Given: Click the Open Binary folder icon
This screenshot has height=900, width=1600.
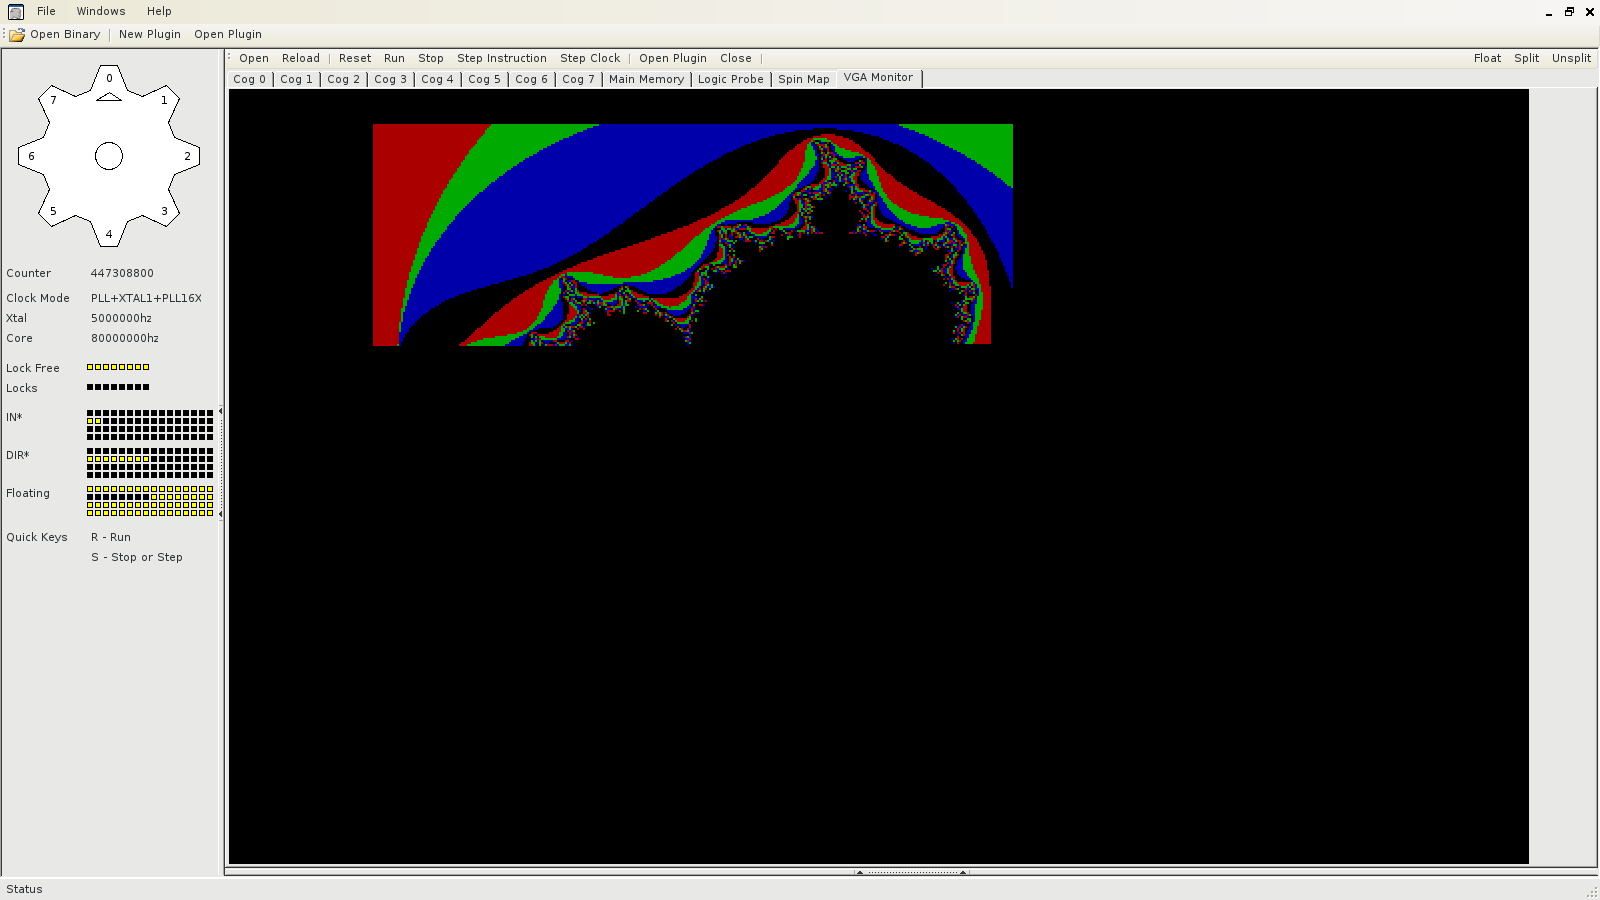Looking at the screenshot, I should [17, 35].
